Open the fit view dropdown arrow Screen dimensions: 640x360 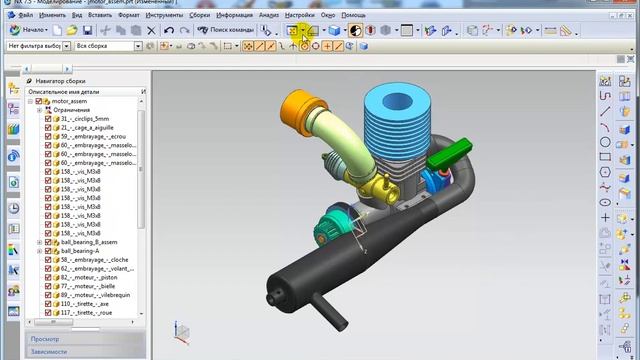[x=303, y=30]
